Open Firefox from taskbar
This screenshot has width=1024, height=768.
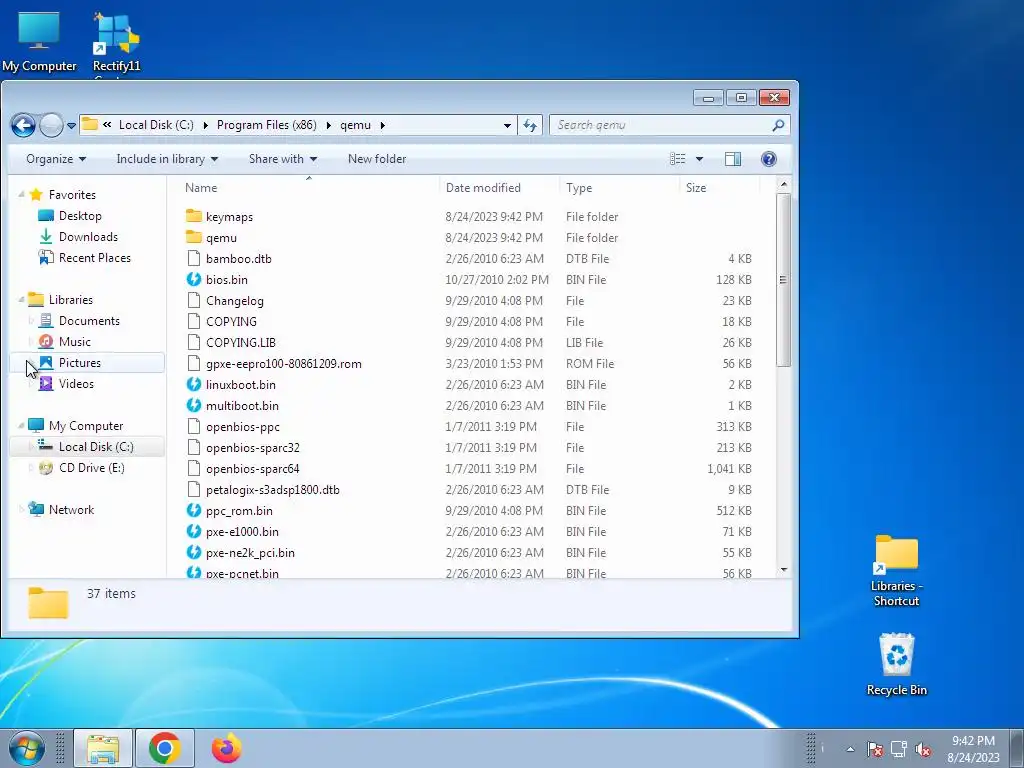pos(227,748)
